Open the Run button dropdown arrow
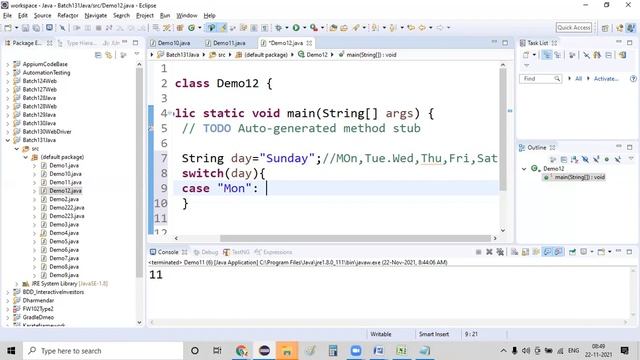The image size is (640, 360). click(304, 28)
